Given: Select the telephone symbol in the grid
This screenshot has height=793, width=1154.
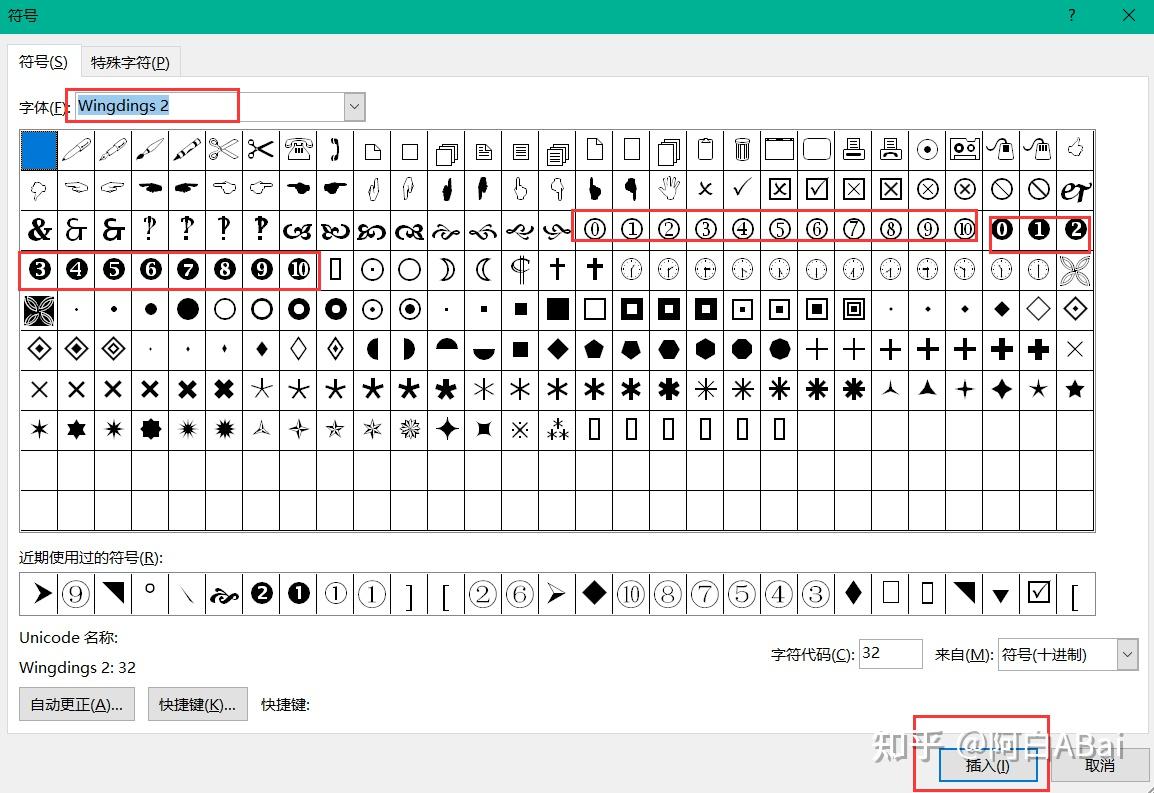Looking at the screenshot, I should 298,150.
